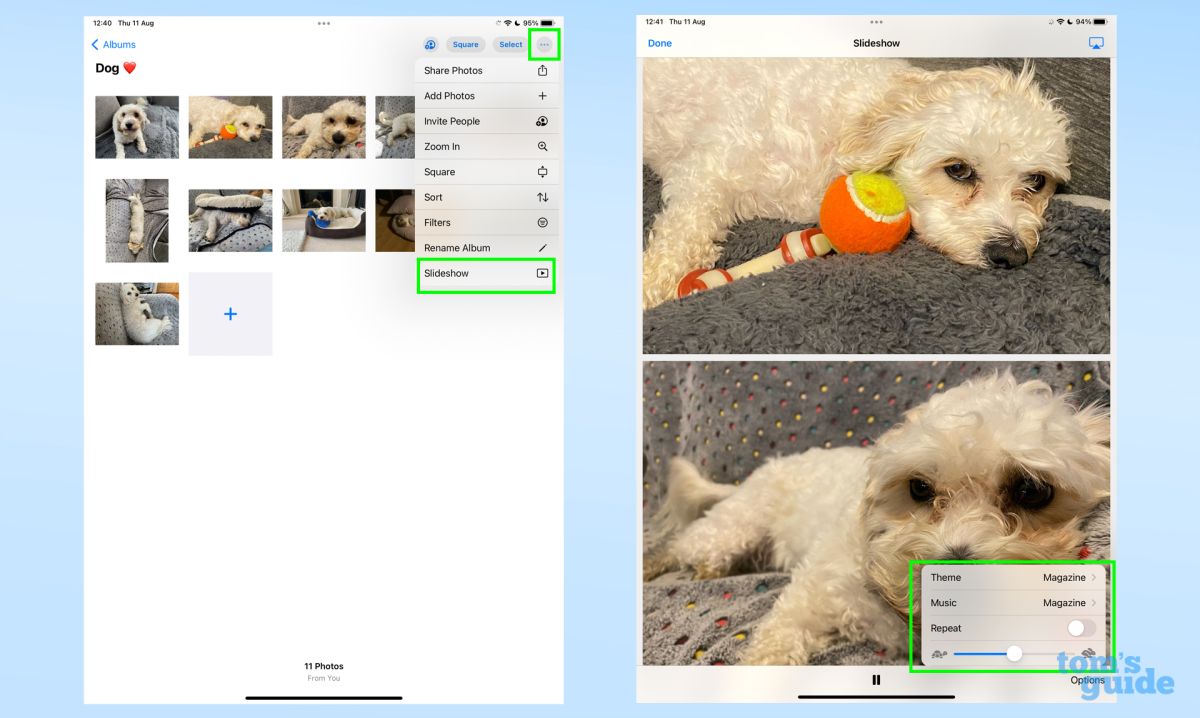Screen dimensions: 1200x718
Task: Click the share icon beside Share Photos
Action: pos(543,70)
